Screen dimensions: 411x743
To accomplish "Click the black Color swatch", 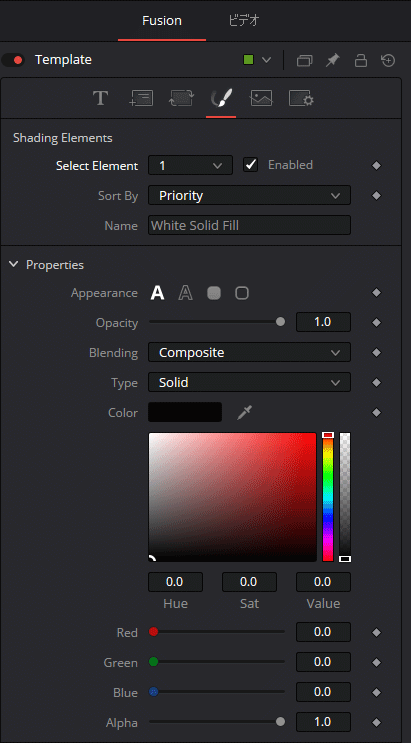I will (x=185, y=412).
